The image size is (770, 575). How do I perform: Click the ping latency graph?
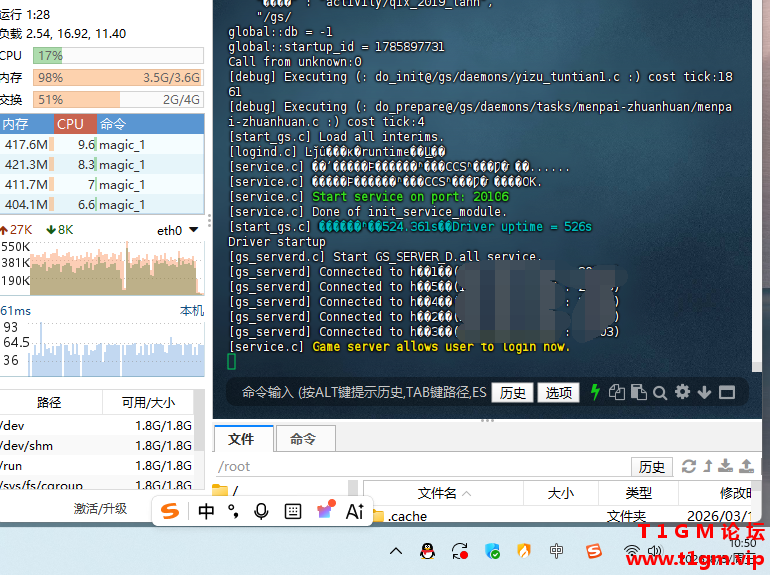click(x=117, y=349)
